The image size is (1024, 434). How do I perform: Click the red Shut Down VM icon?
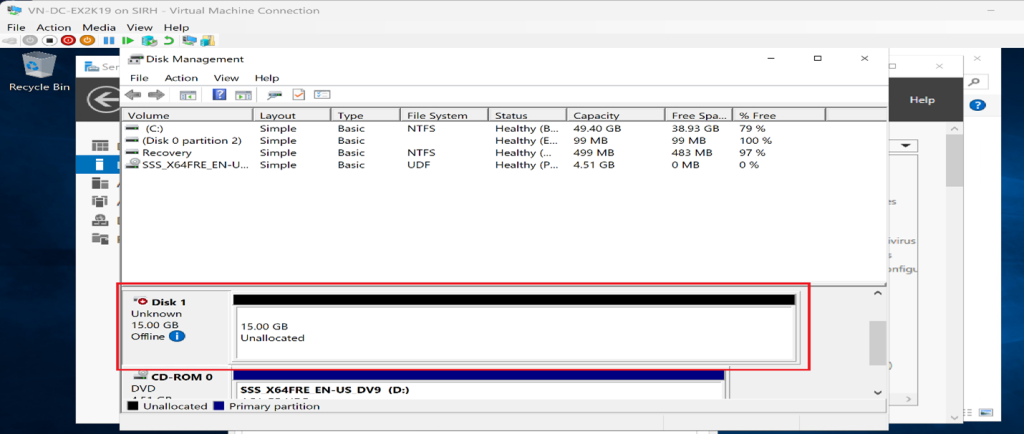click(67, 41)
